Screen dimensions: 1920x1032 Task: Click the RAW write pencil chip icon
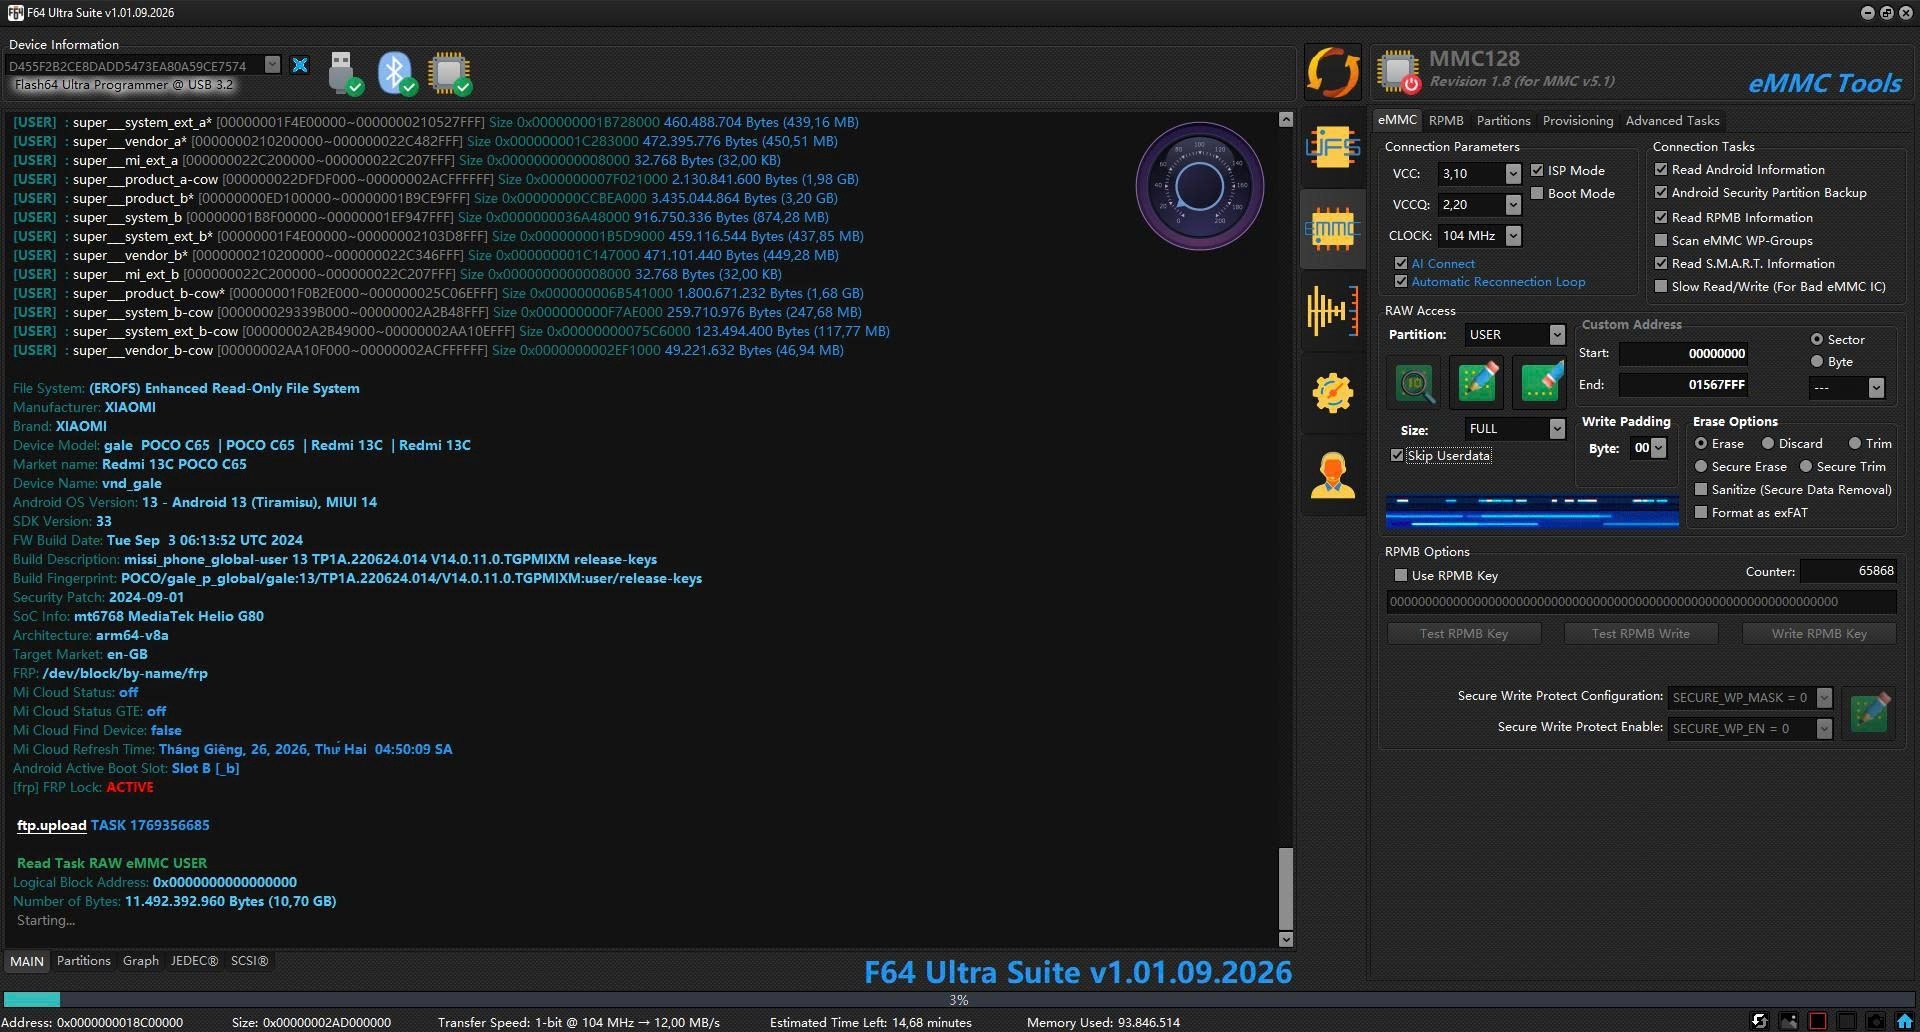1477,383
